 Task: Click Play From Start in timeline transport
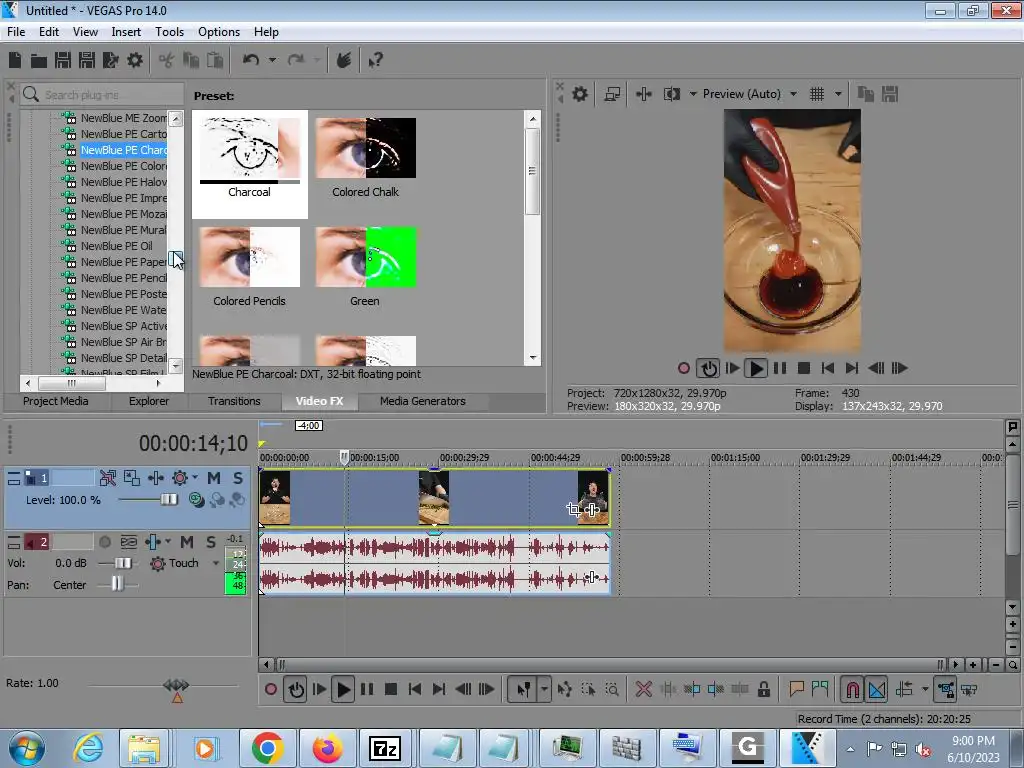(319, 690)
